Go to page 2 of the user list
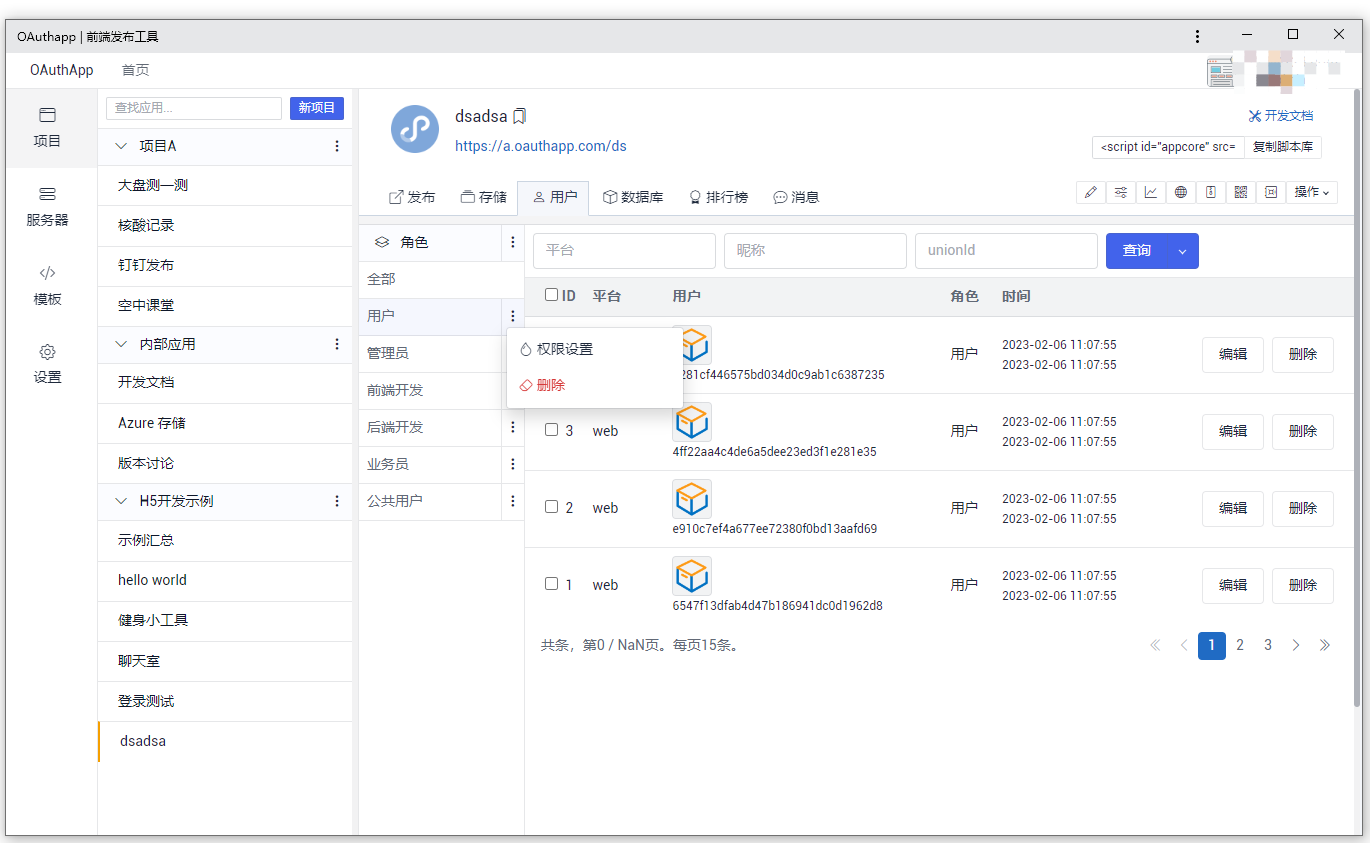 click(x=1240, y=645)
